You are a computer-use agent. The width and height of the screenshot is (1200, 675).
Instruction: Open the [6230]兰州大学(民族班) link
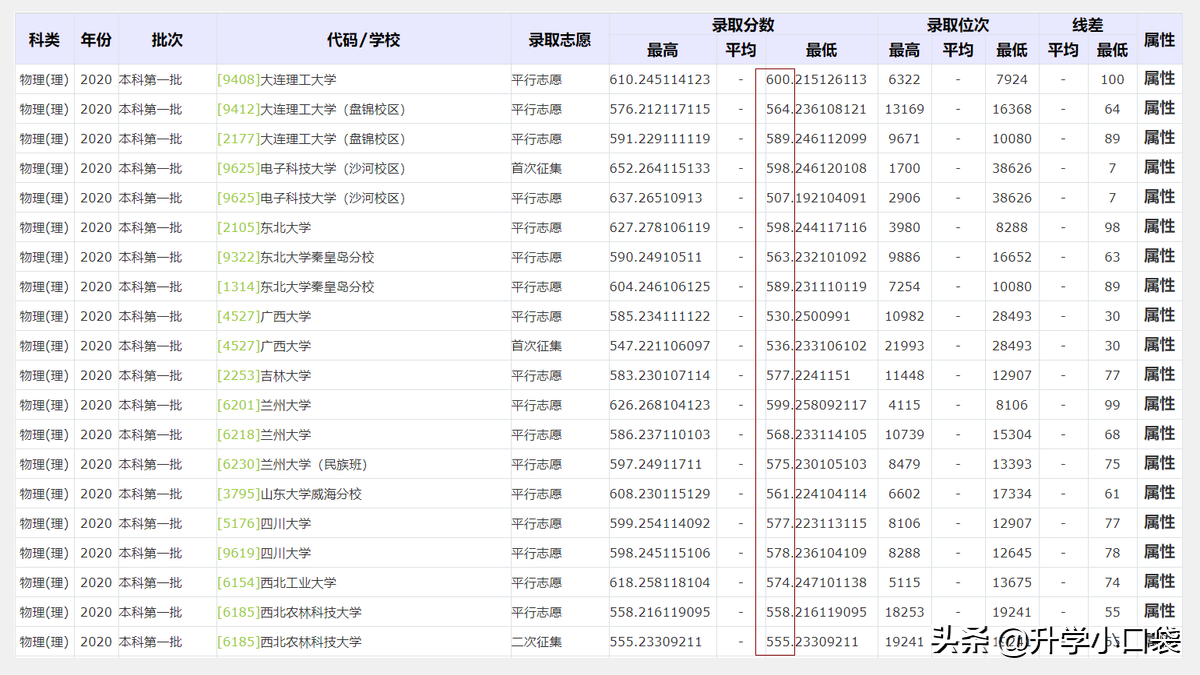(x=292, y=464)
